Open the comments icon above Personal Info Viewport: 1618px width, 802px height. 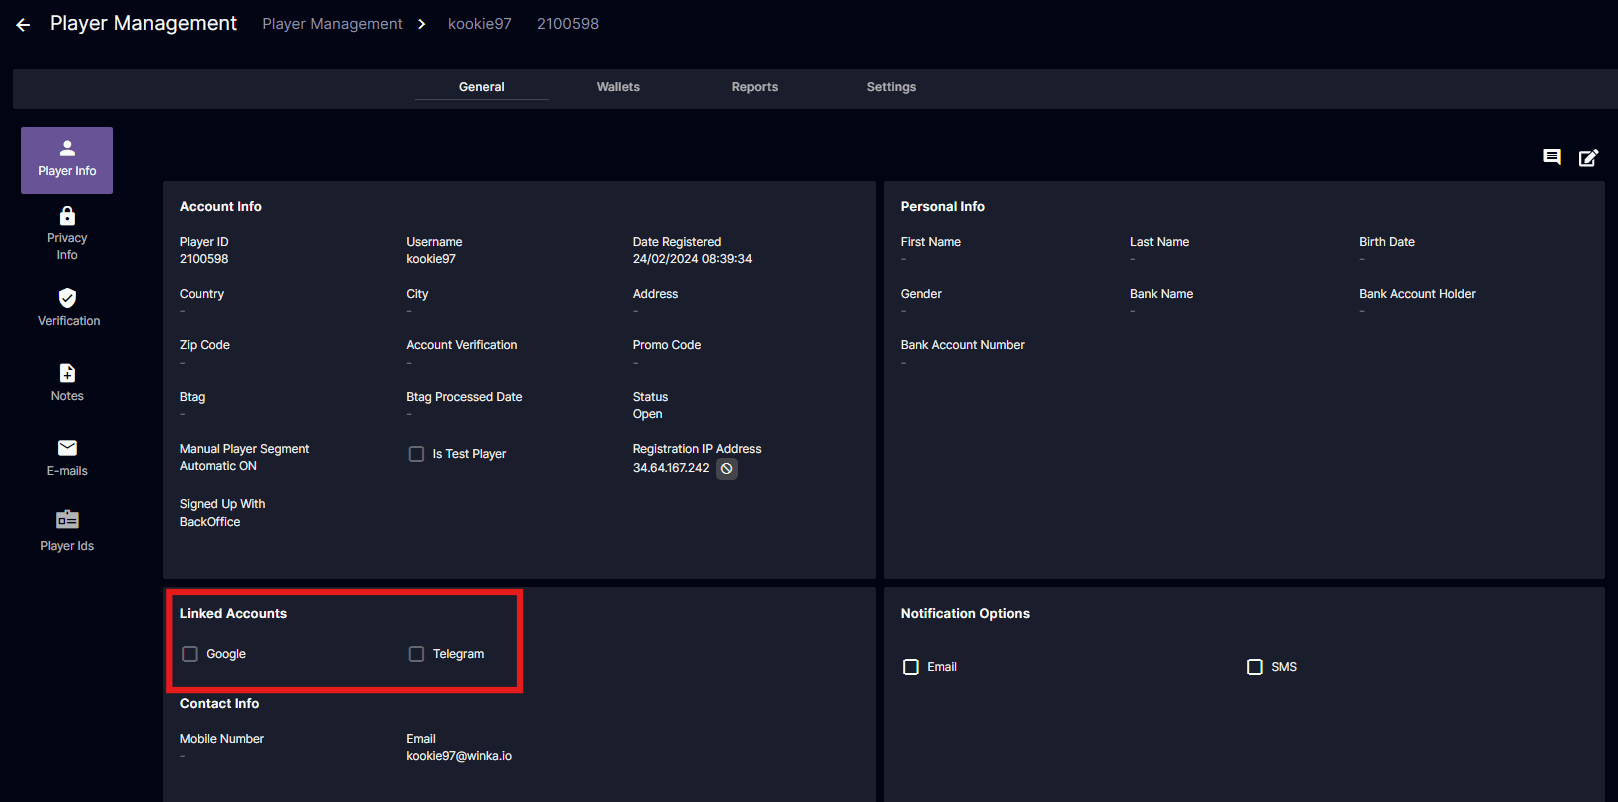[1552, 157]
